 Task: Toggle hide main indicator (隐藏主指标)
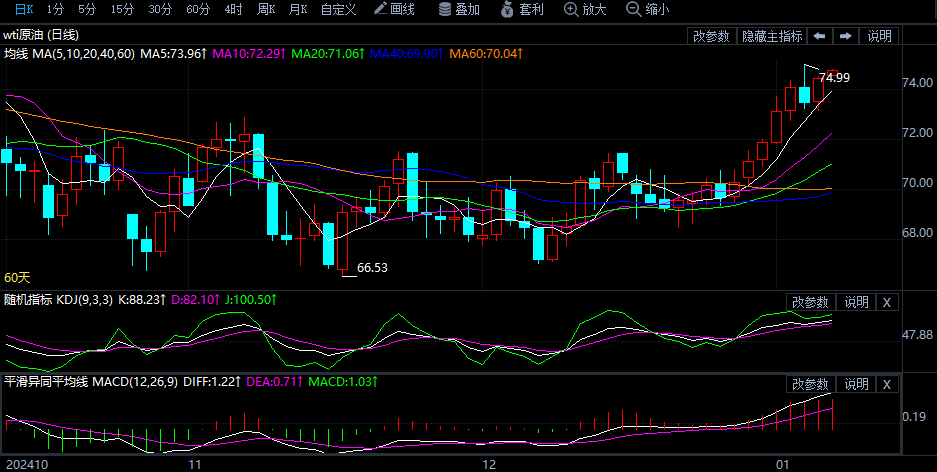pos(771,36)
